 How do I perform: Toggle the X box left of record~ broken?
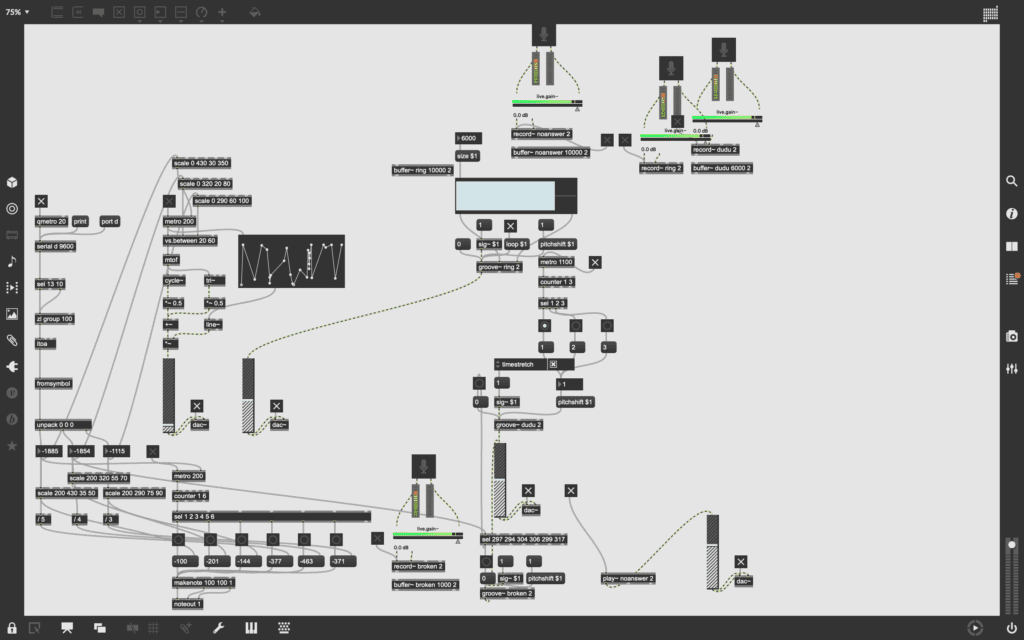pos(377,538)
